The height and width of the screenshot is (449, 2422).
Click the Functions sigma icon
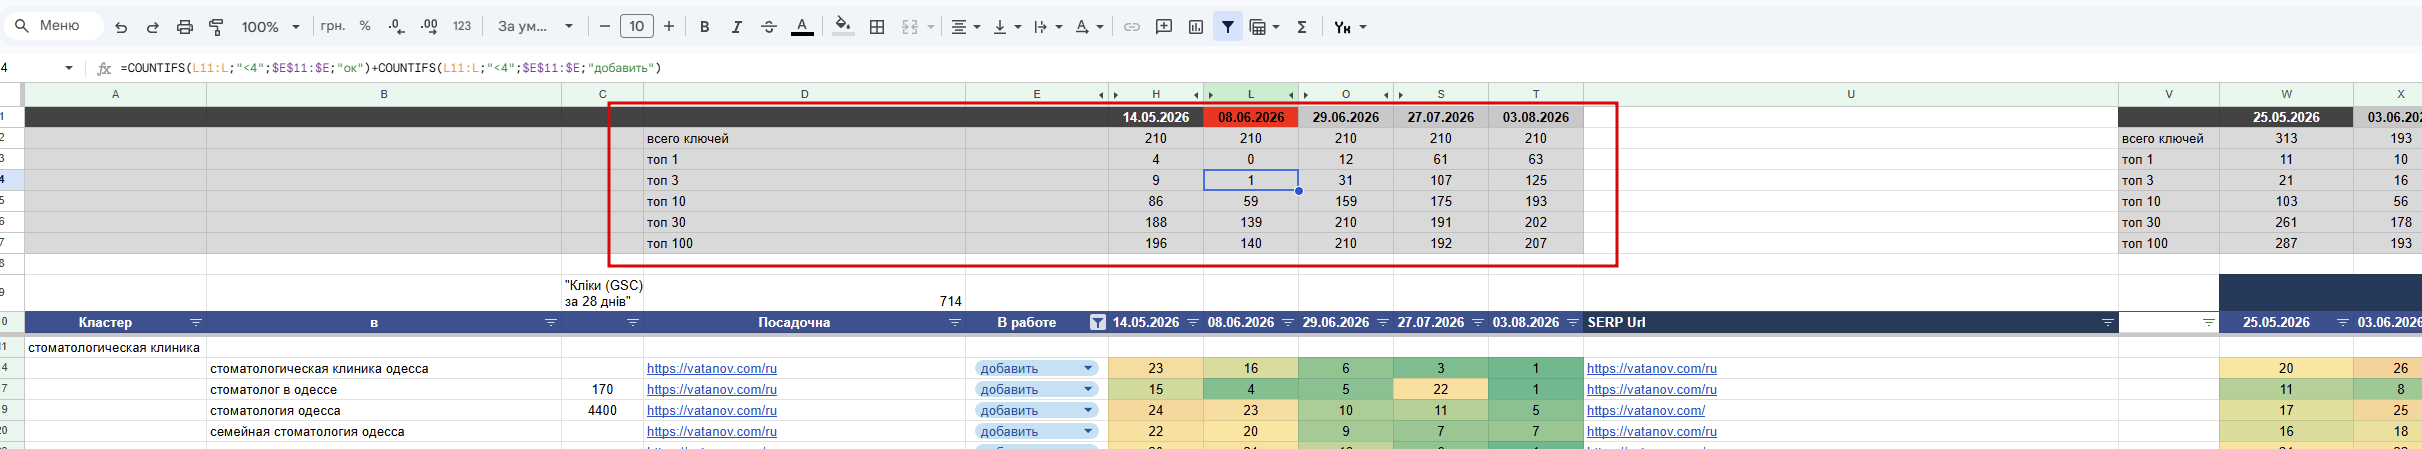coord(1302,27)
